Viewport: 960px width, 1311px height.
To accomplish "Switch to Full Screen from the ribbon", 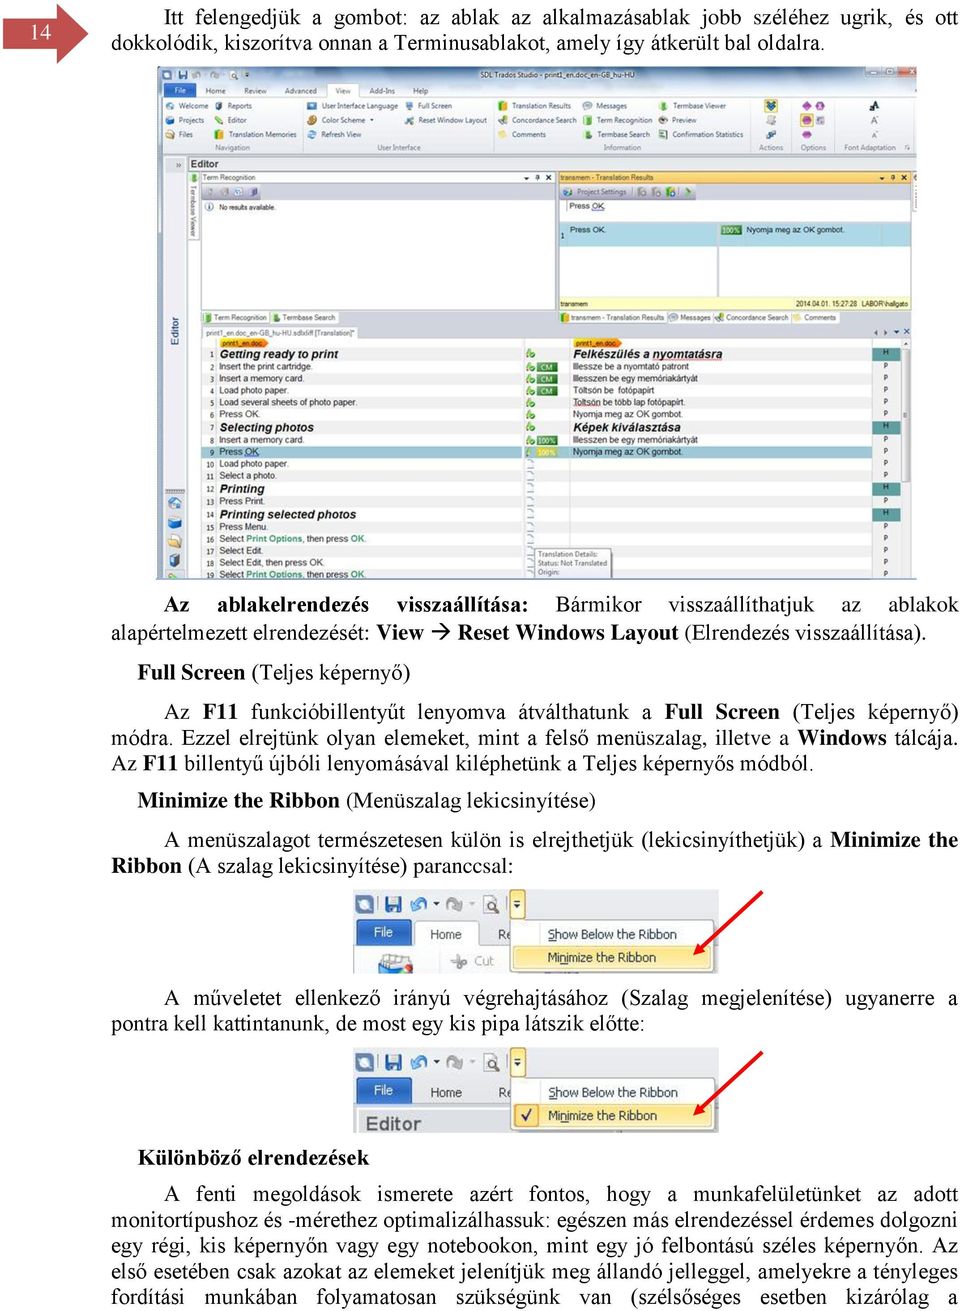I will click(428, 106).
